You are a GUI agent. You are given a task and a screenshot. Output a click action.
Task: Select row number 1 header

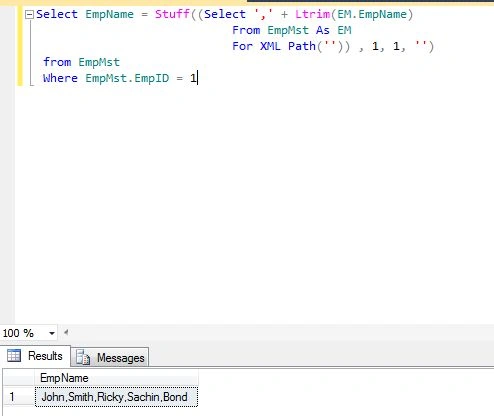[19, 397]
